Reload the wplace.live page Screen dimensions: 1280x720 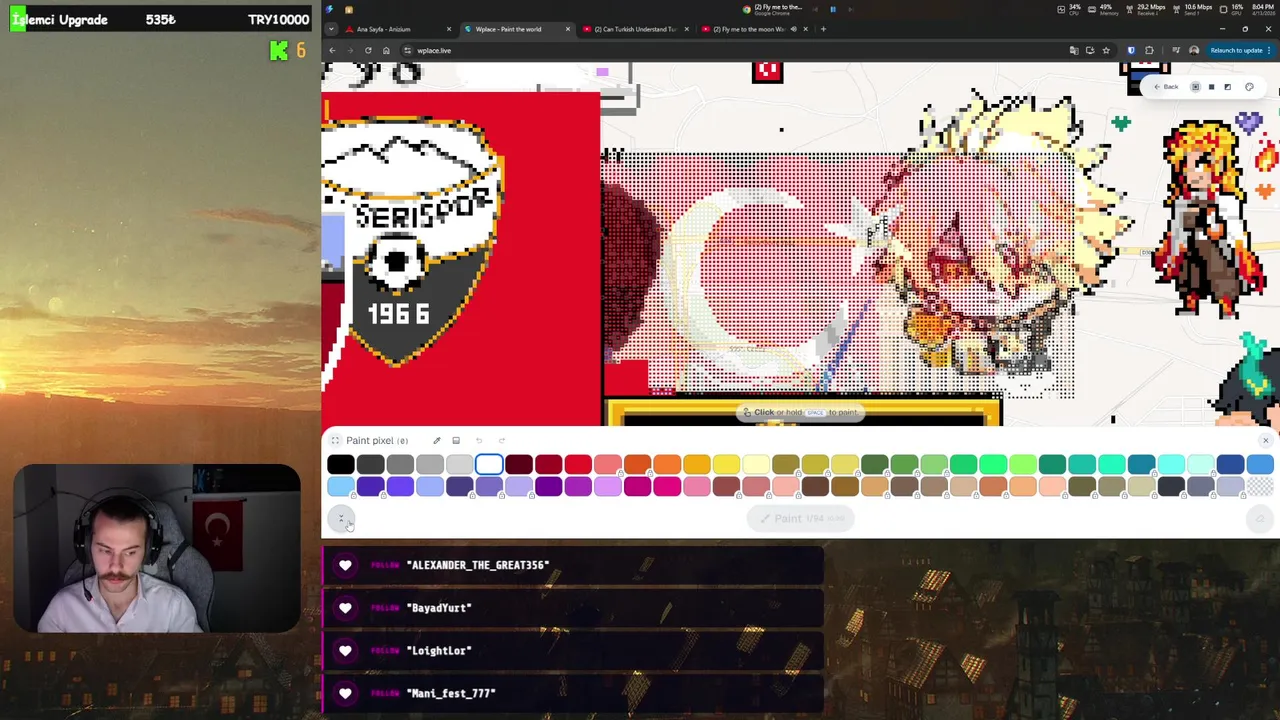[368, 50]
